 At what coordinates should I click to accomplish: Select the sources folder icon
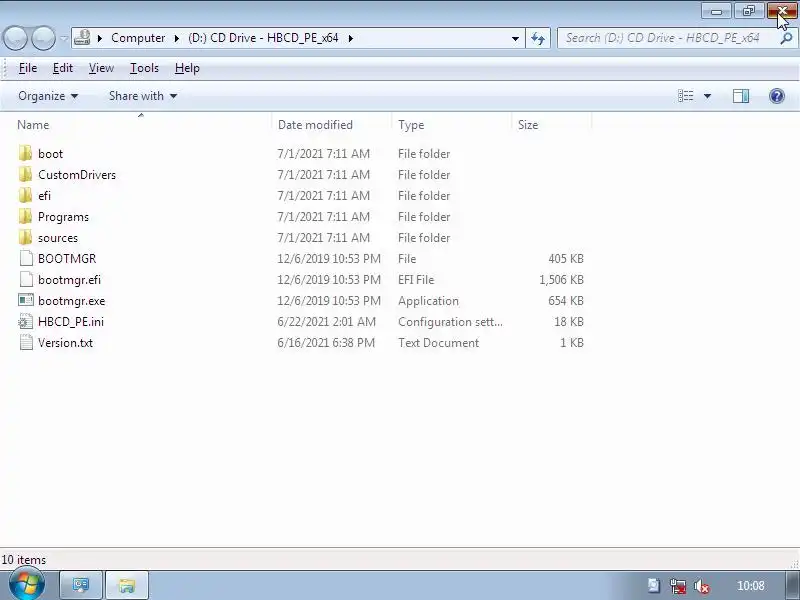[x=25, y=237]
